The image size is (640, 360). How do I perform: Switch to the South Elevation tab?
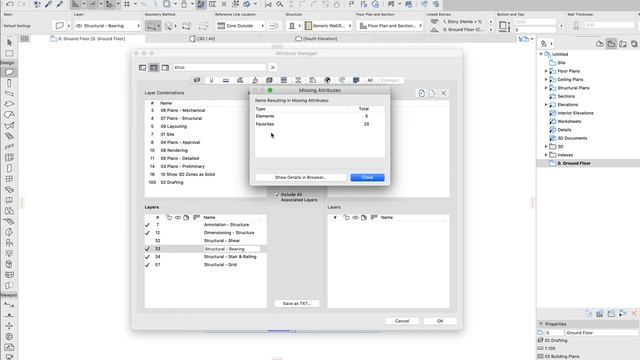click(316, 39)
